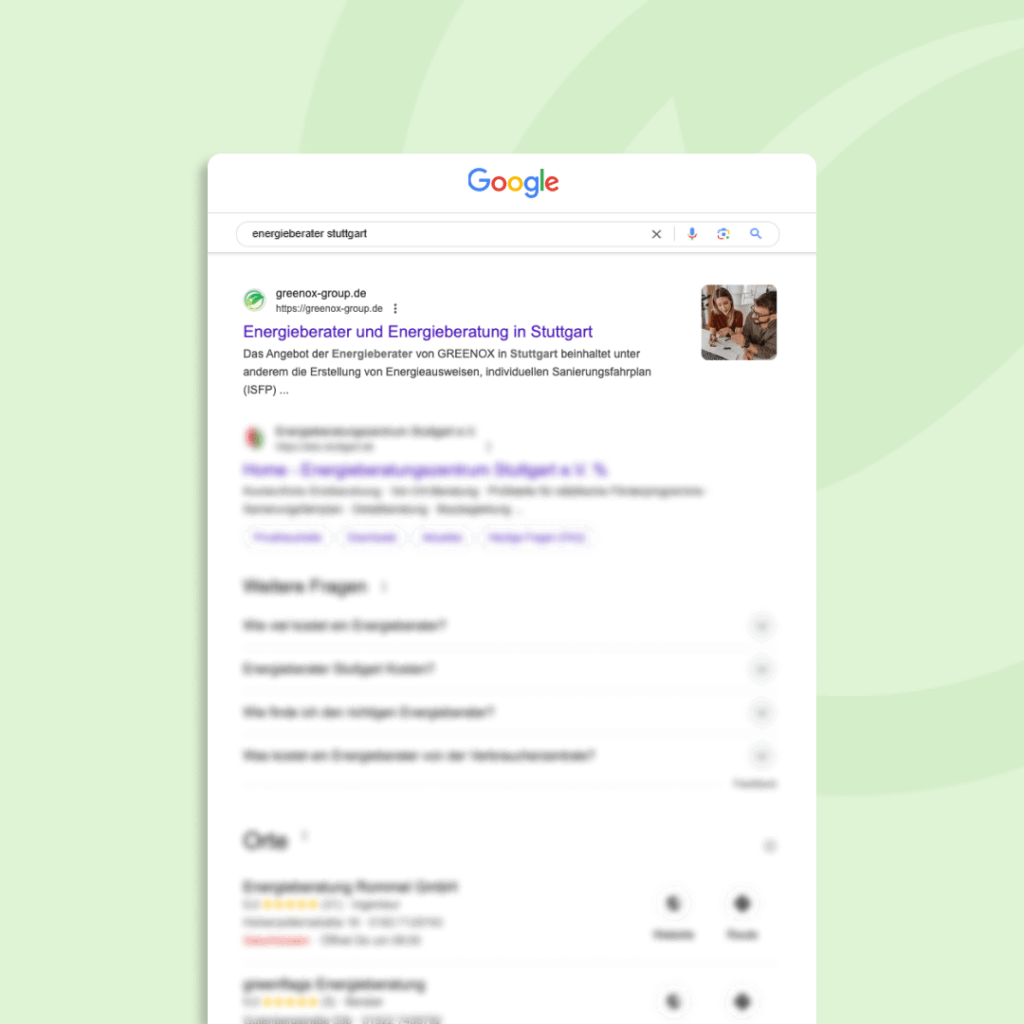Click the Google logo

click(x=513, y=182)
